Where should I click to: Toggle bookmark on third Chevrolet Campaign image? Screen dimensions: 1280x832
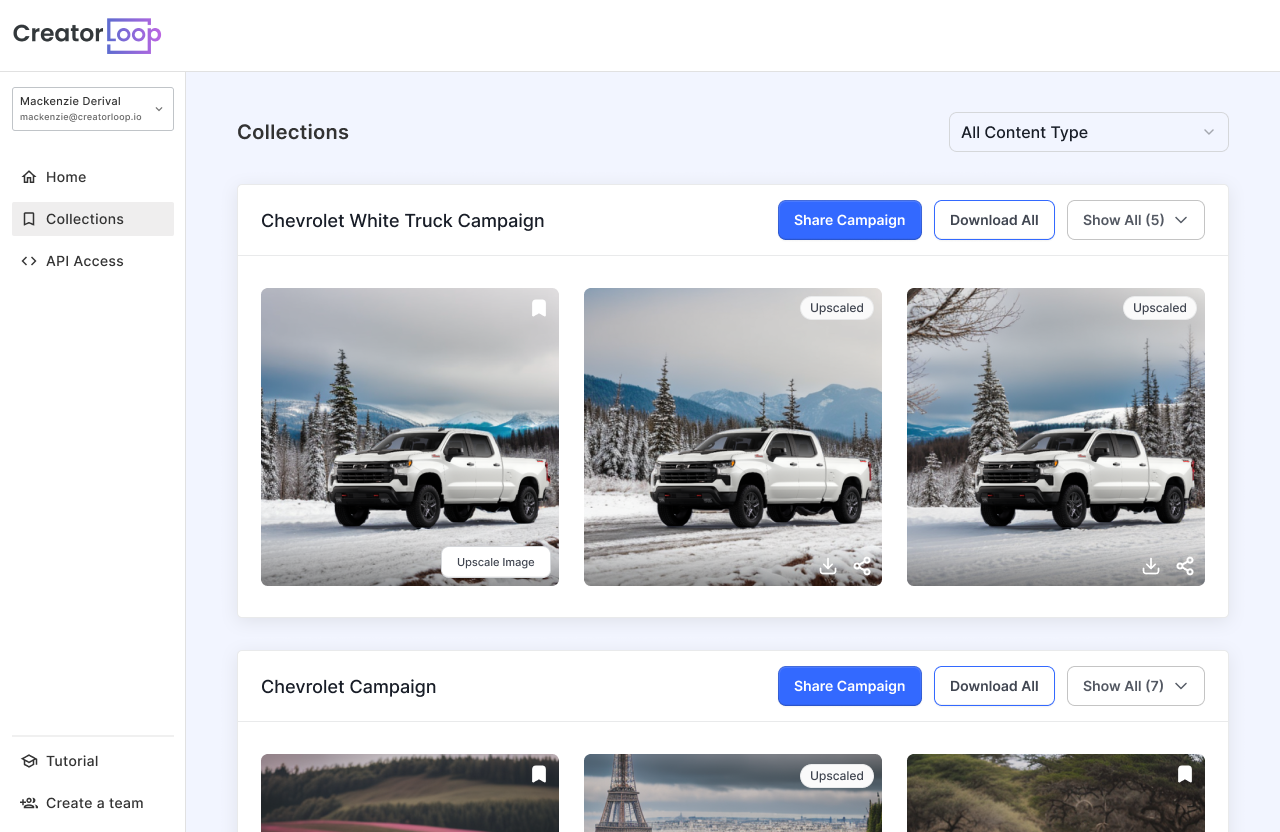1185,774
